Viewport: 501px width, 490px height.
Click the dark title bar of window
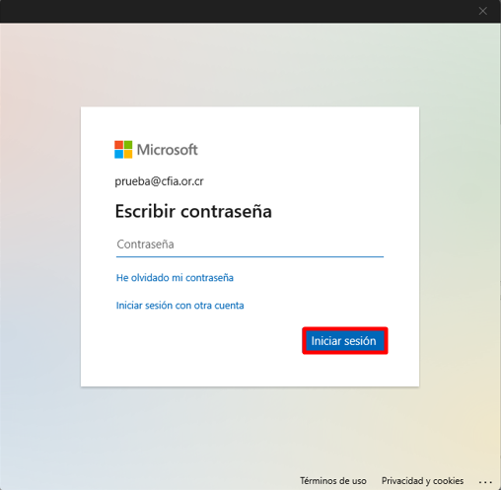(233, 11)
